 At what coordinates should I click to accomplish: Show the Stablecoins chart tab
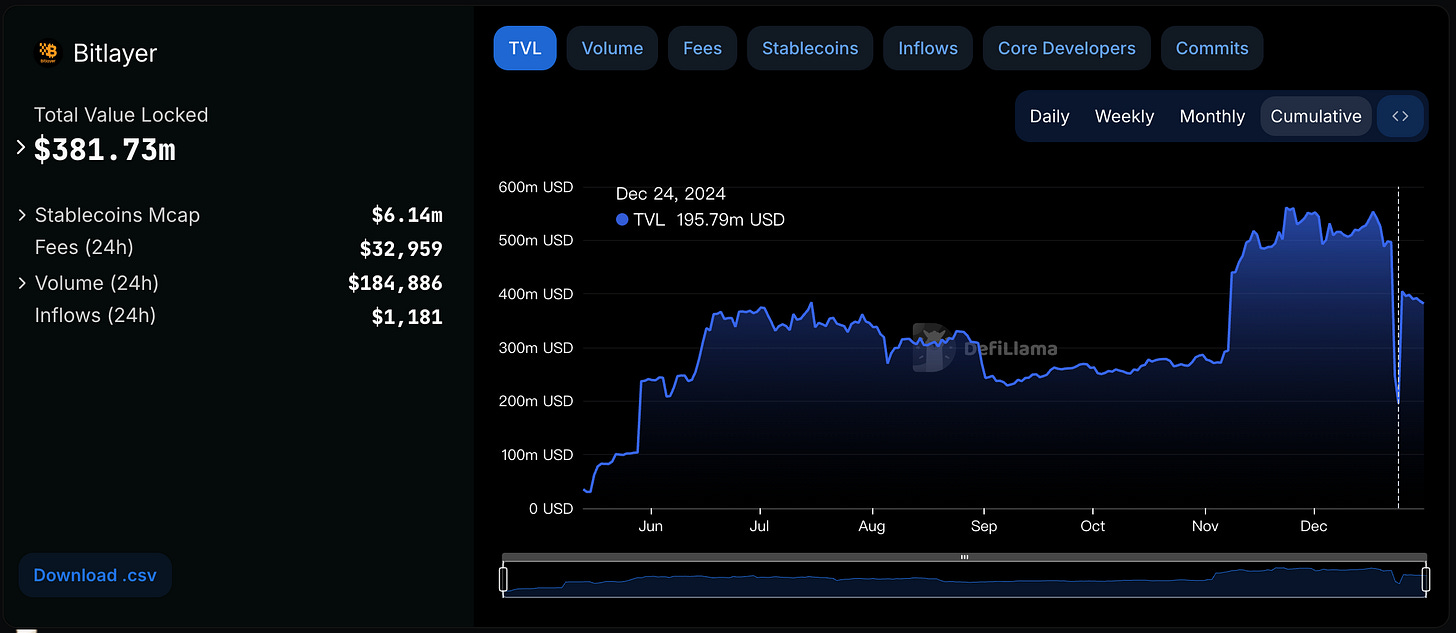click(810, 48)
